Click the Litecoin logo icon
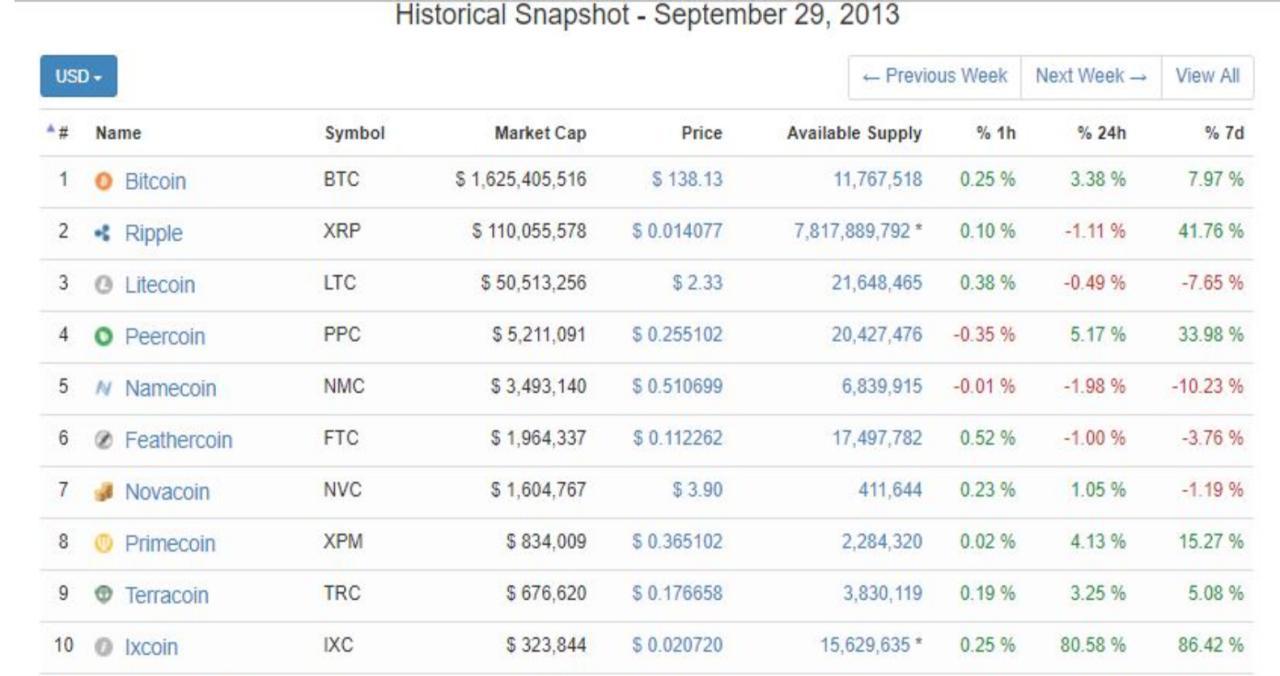Viewport: 1280px width, 676px height. [x=103, y=285]
